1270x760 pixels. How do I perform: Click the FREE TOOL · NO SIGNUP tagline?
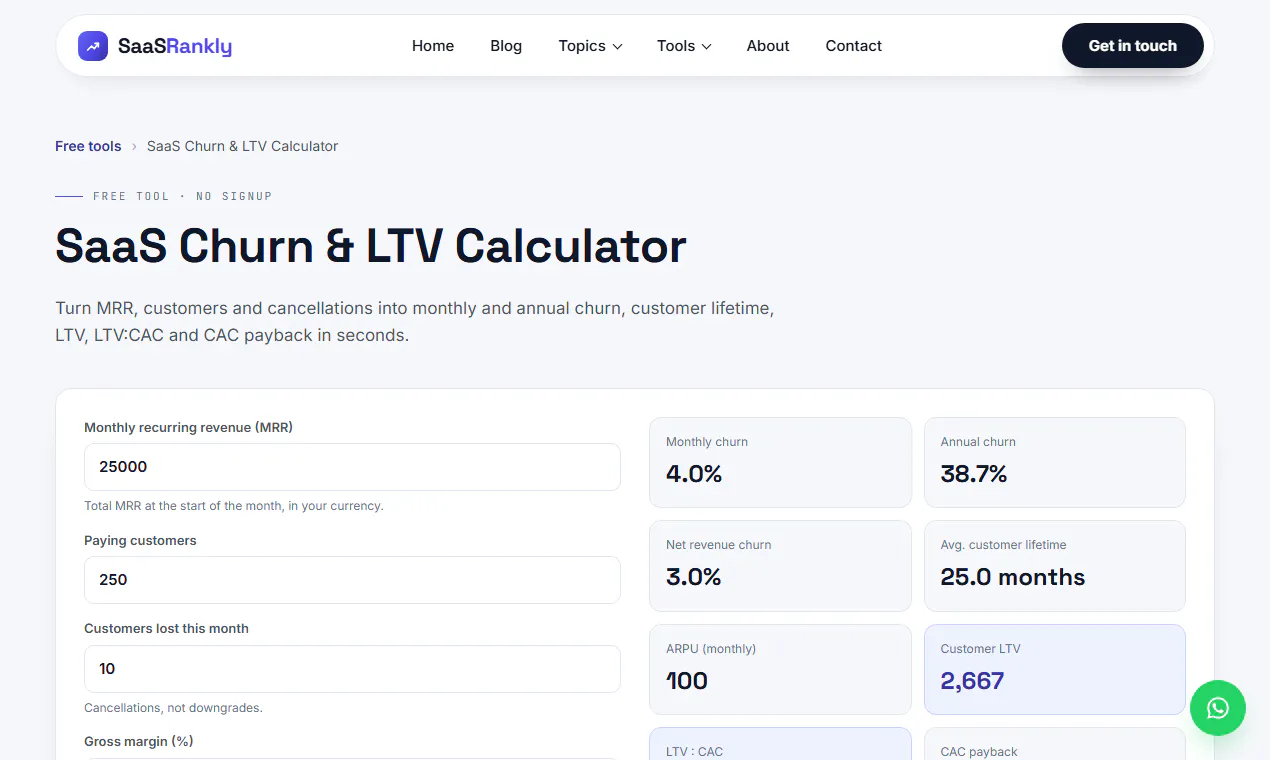tap(182, 196)
